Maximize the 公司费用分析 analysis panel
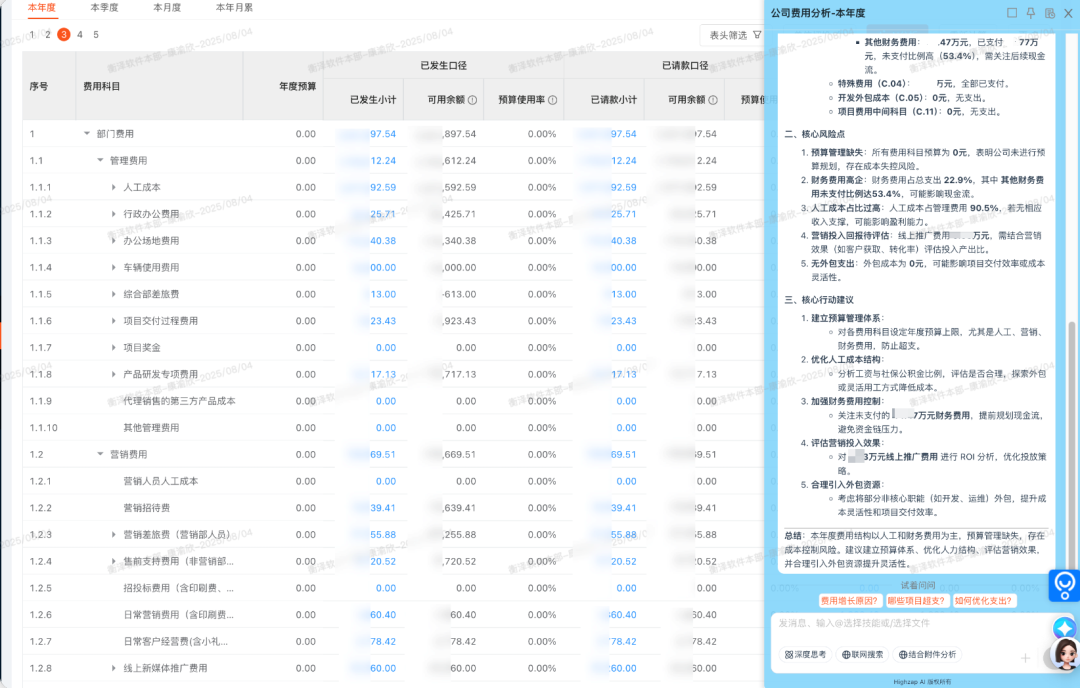 [1012, 12]
